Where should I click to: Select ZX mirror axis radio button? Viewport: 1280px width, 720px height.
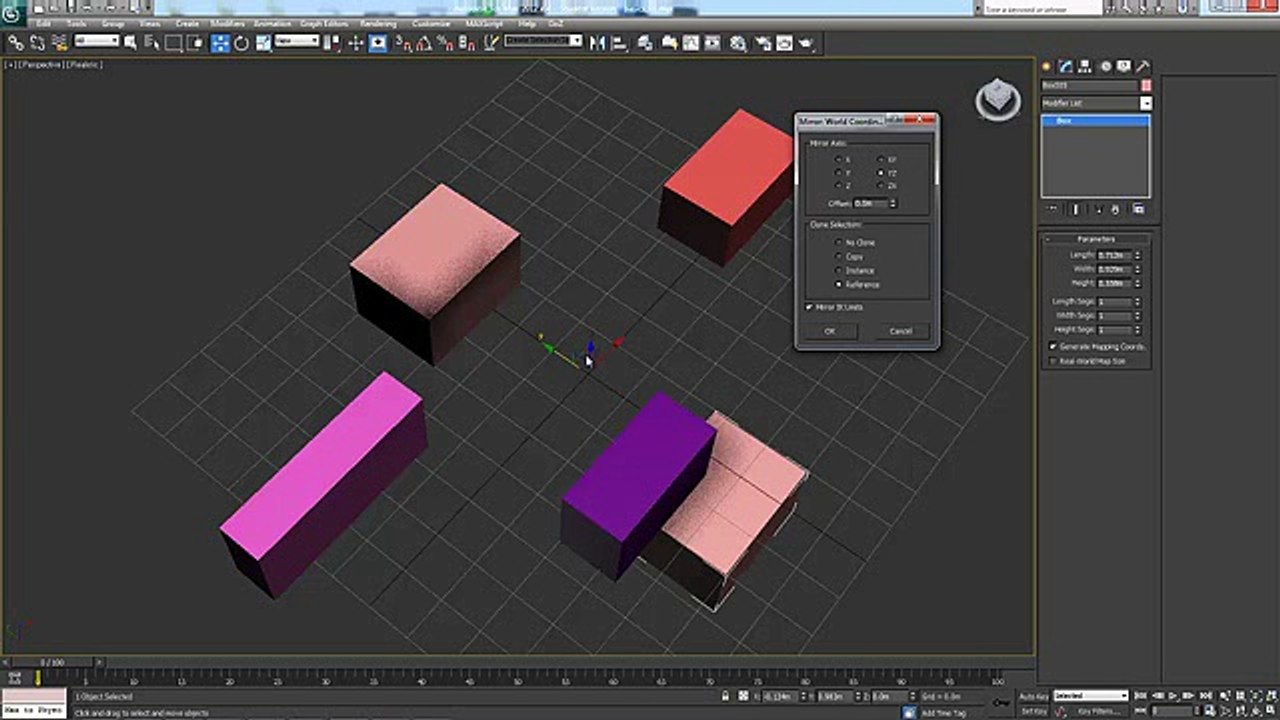click(x=881, y=186)
